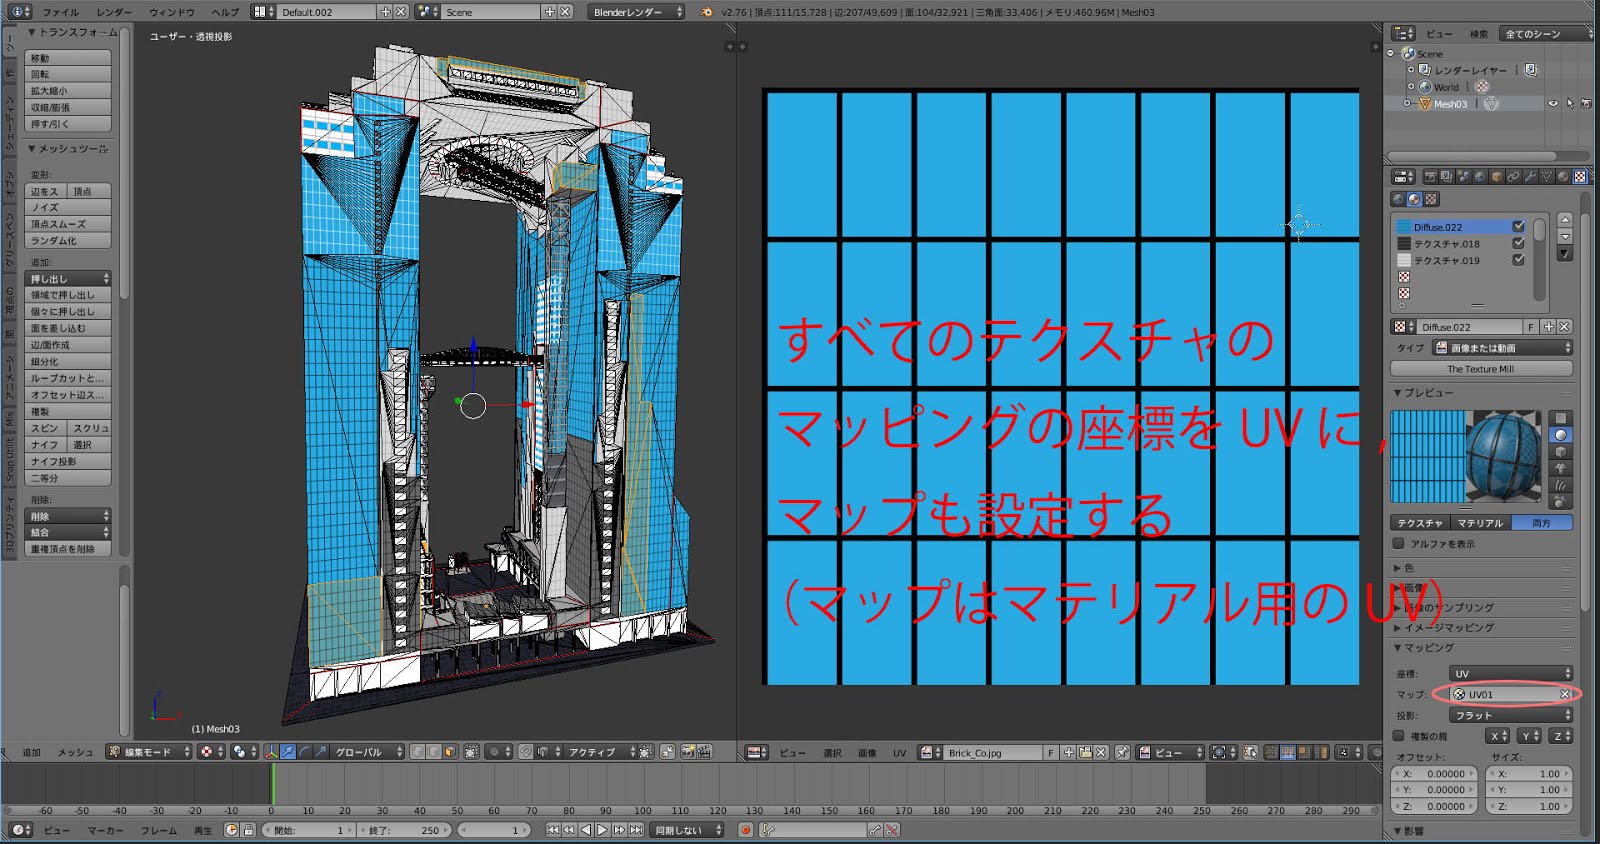
Task: Open the 投影 フラット projection dropdown
Action: click(x=1511, y=715)
